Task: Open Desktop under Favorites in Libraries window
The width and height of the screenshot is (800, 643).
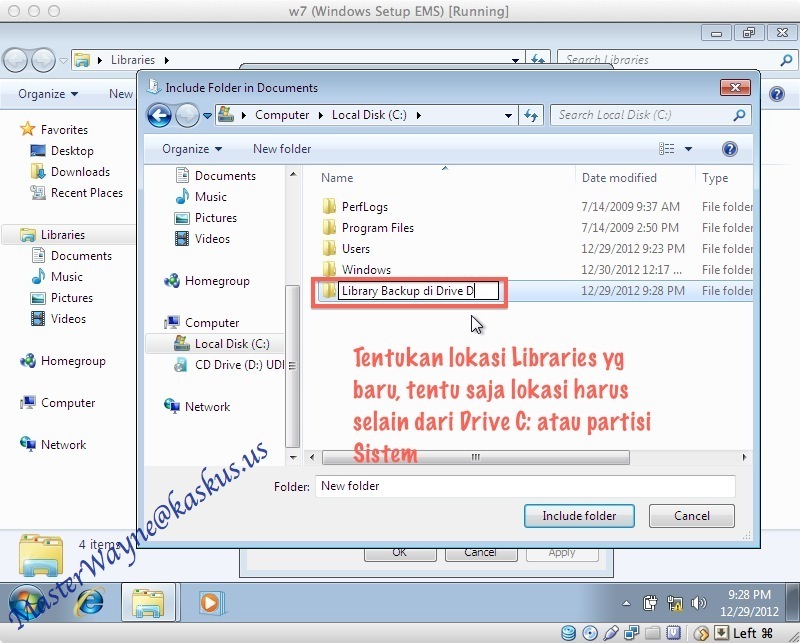Action: (72, 151)
